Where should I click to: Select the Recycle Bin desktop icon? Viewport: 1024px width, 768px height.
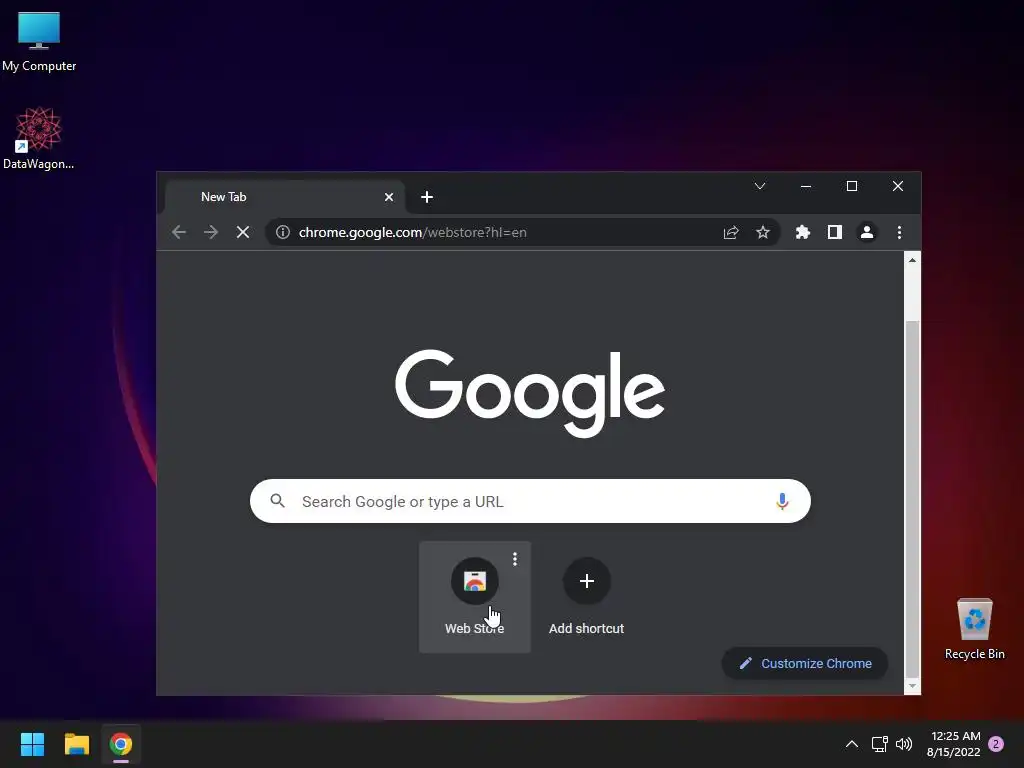(x=974, y=628)
